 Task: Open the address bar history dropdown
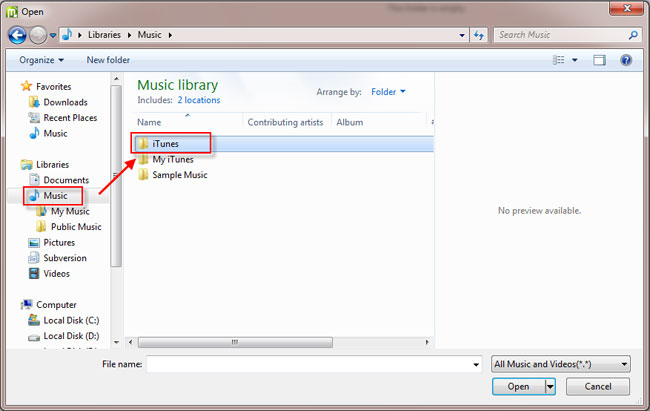pos(462,35)
